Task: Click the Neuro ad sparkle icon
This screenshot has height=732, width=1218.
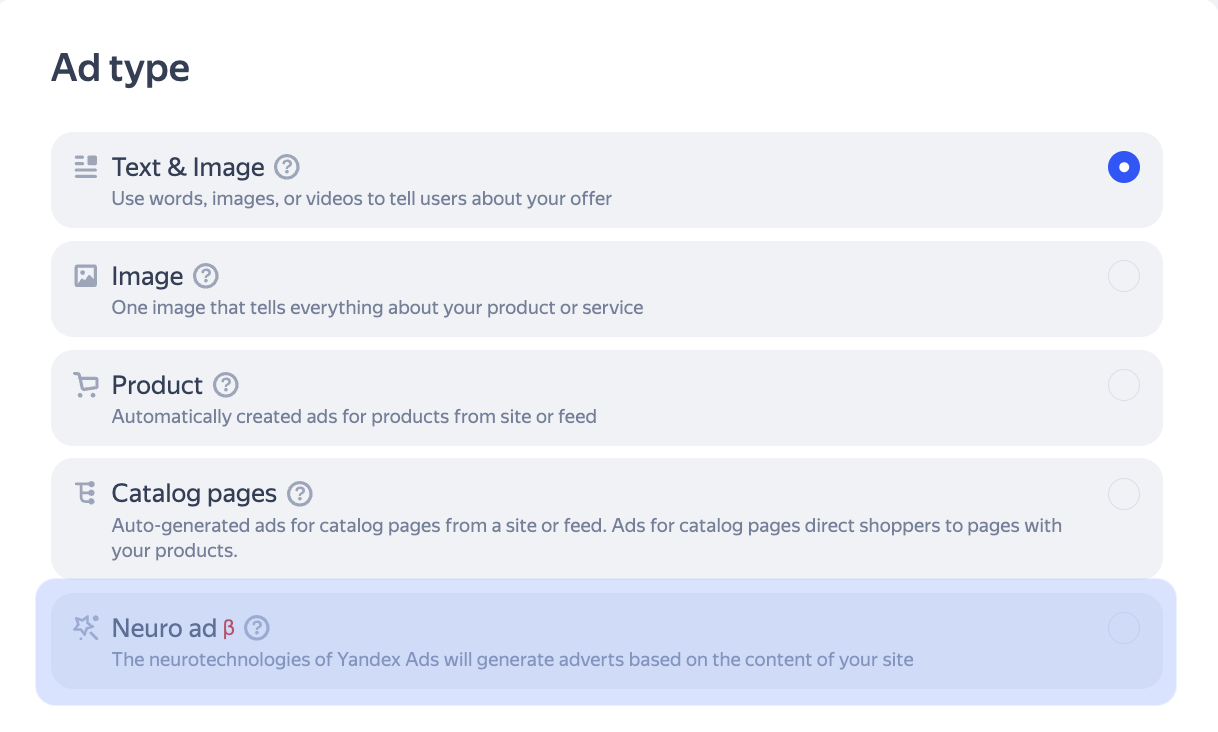Action: point(86,628)
